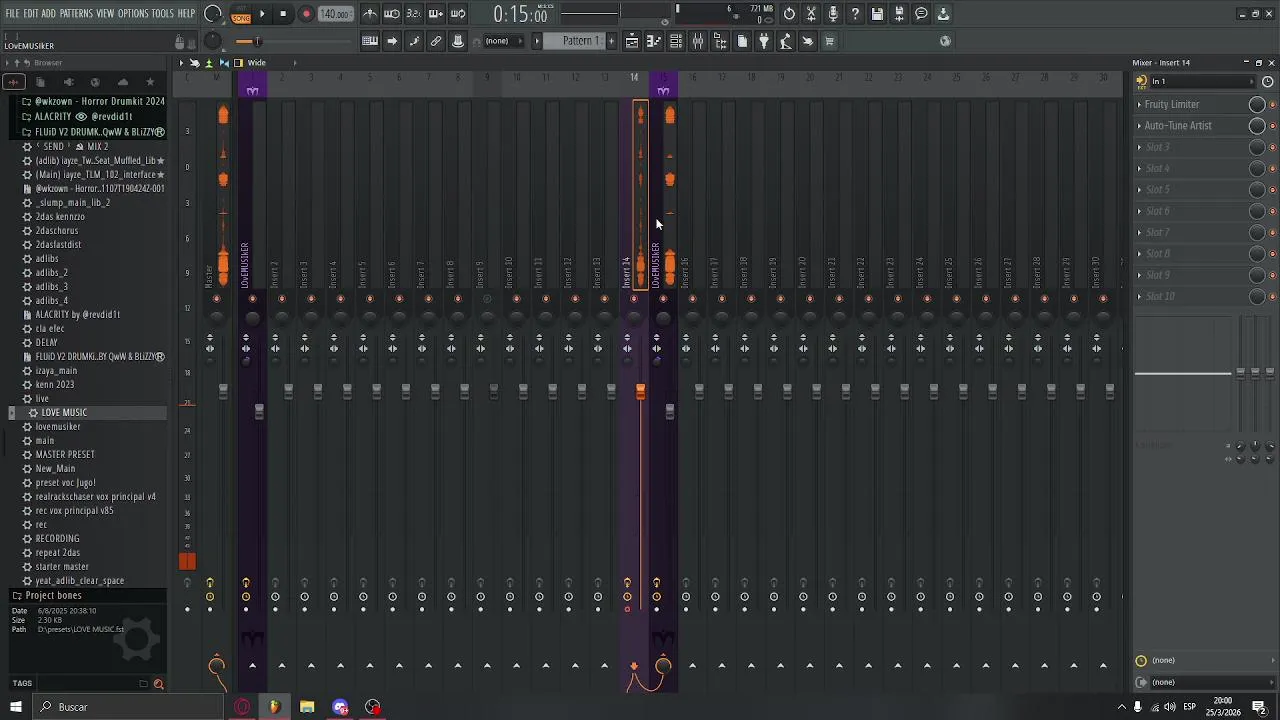Toggle the 3-2-1 recording countdown
This screenshot has height=720, width=1280.
click(414, 14)
